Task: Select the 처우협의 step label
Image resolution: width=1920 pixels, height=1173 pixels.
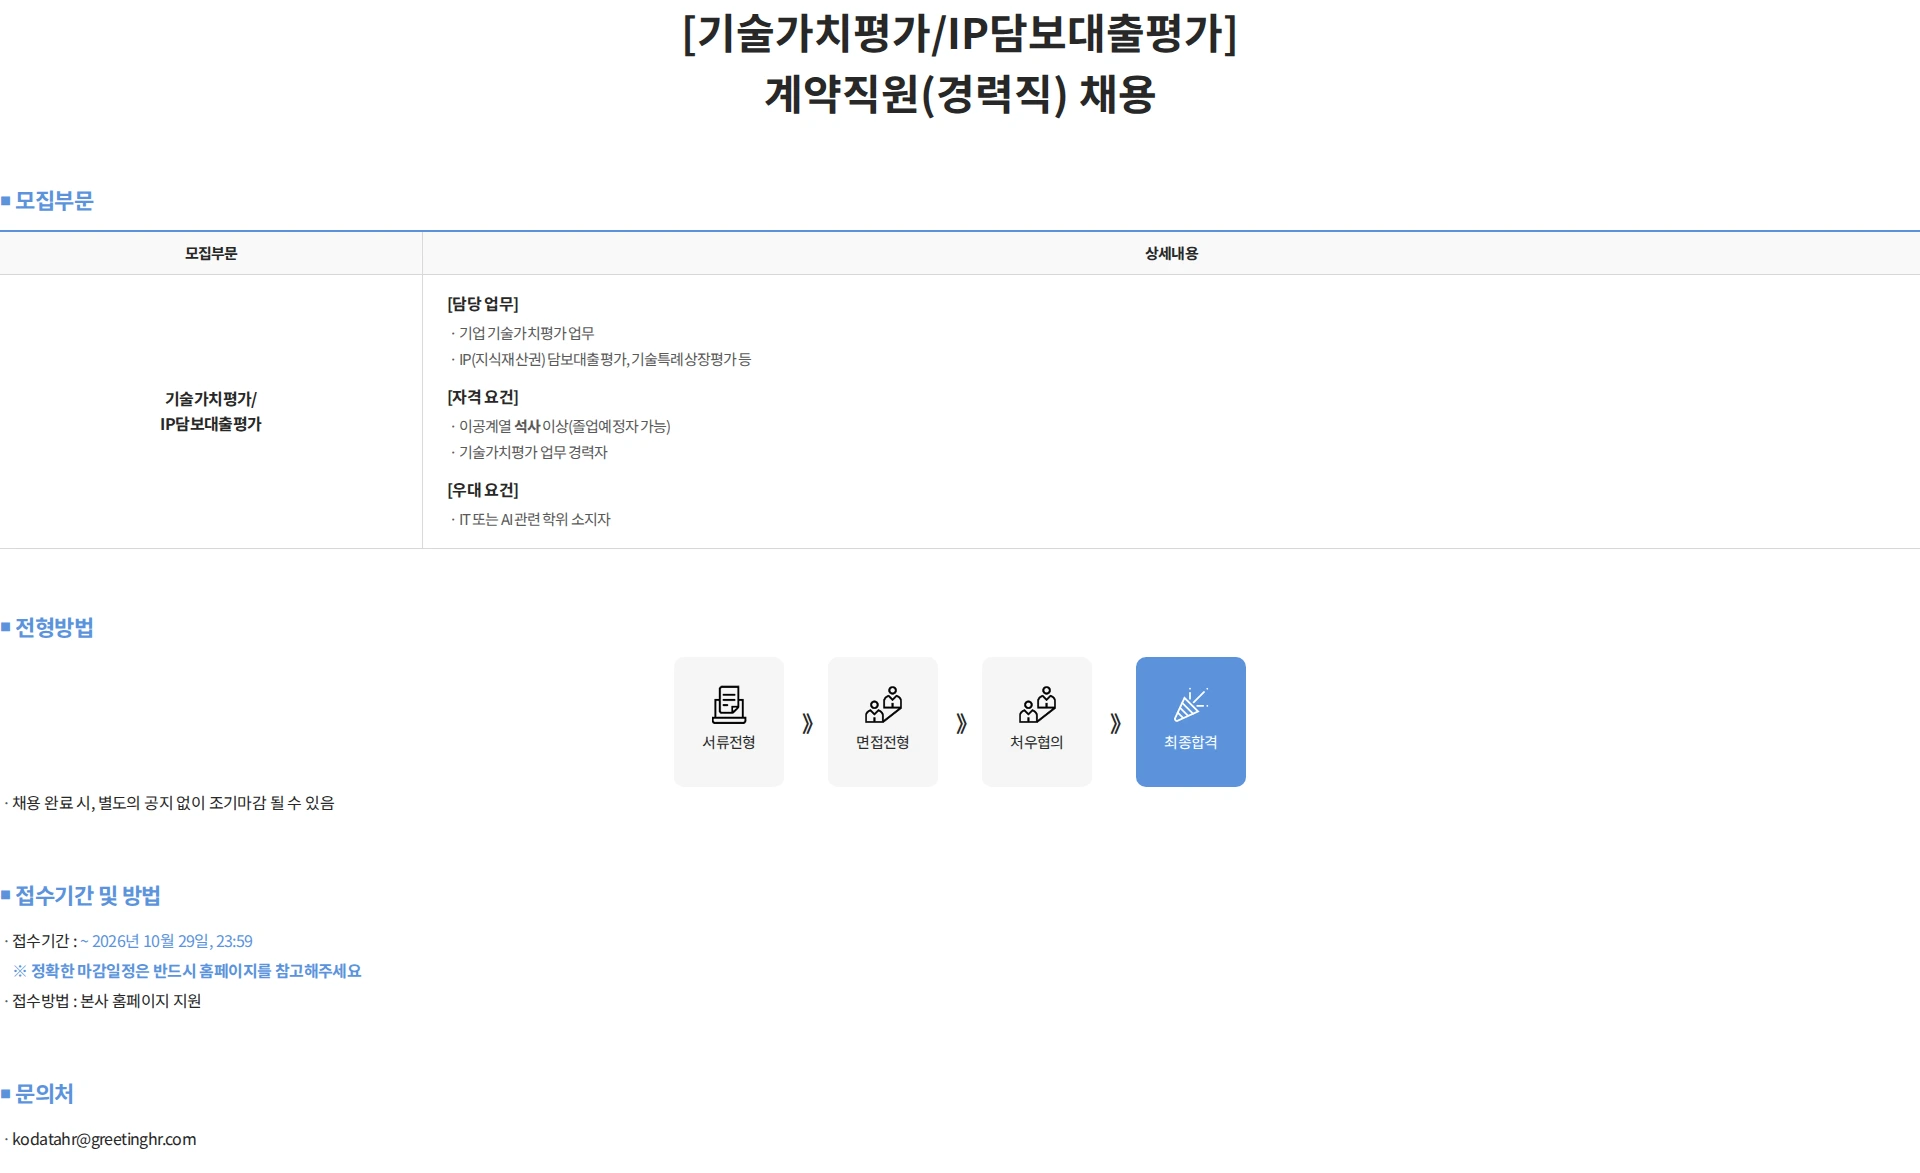Action: point(1037,742)
